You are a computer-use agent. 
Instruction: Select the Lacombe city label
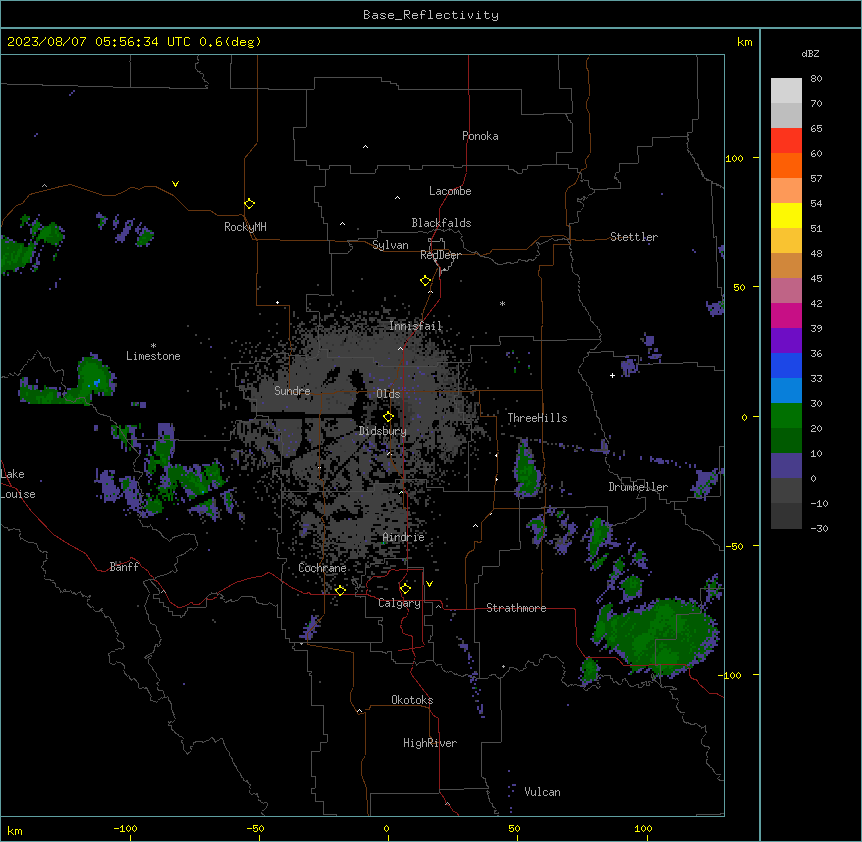[x=450, y=191]
